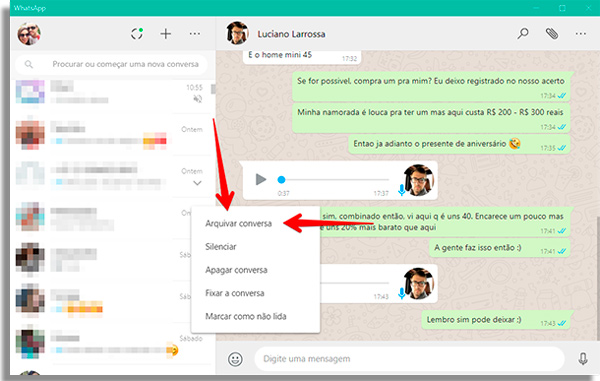Click muted icon on the 10:55 conversation
This screenshot has height=381, width=600.
[197, 99]
